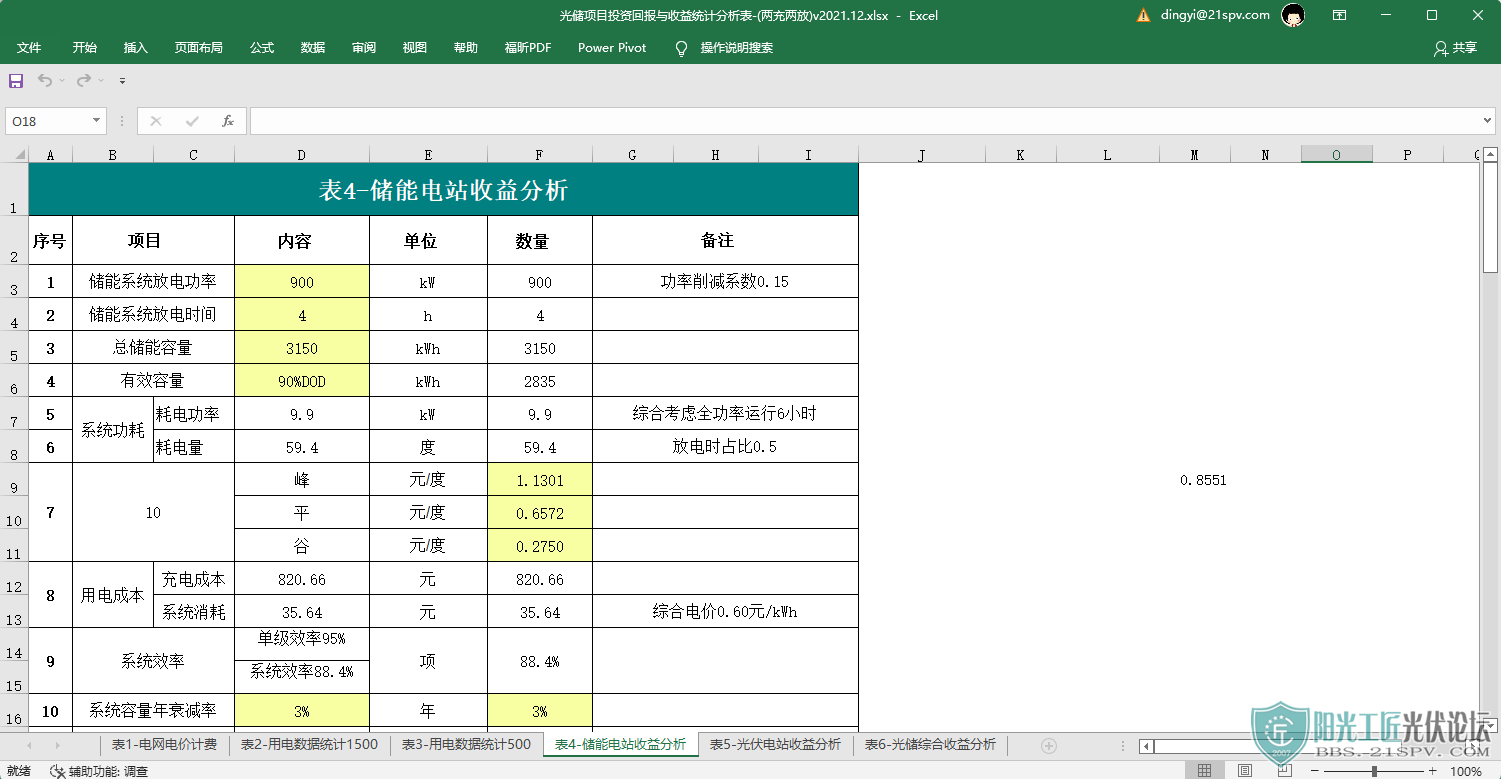The image size is (1501, 779).
Task: Open zoom dialog via 100% label
Action: 1465,771
